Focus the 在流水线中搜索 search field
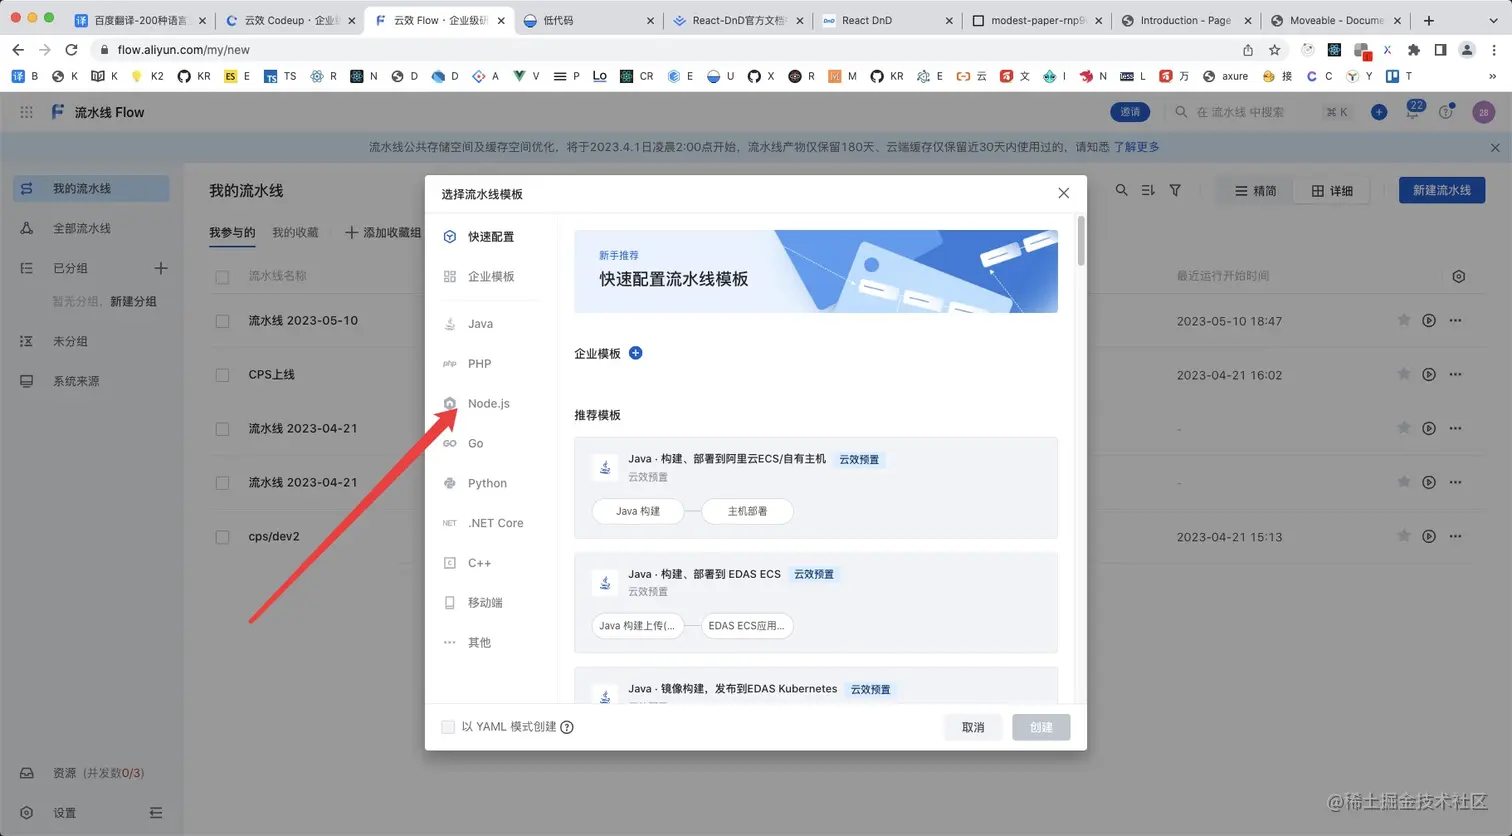This screenshot has height=836, width=1512. click(1260, 112)
